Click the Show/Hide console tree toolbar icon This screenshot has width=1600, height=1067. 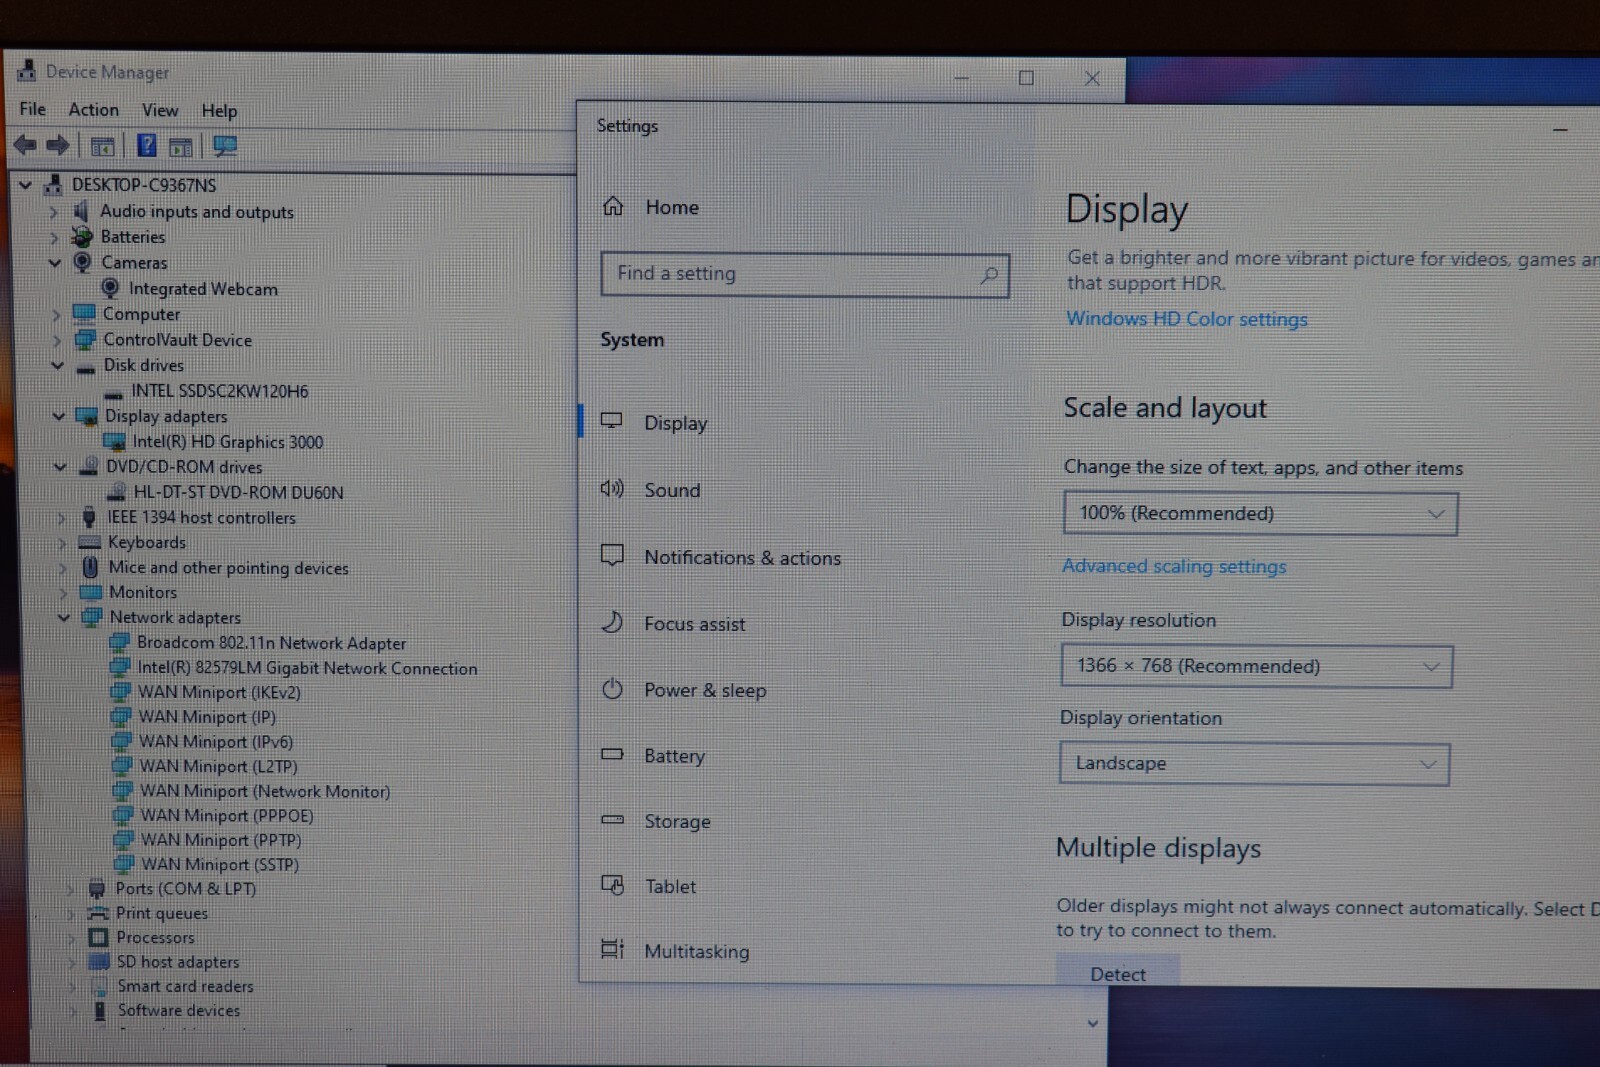(102, 147)
